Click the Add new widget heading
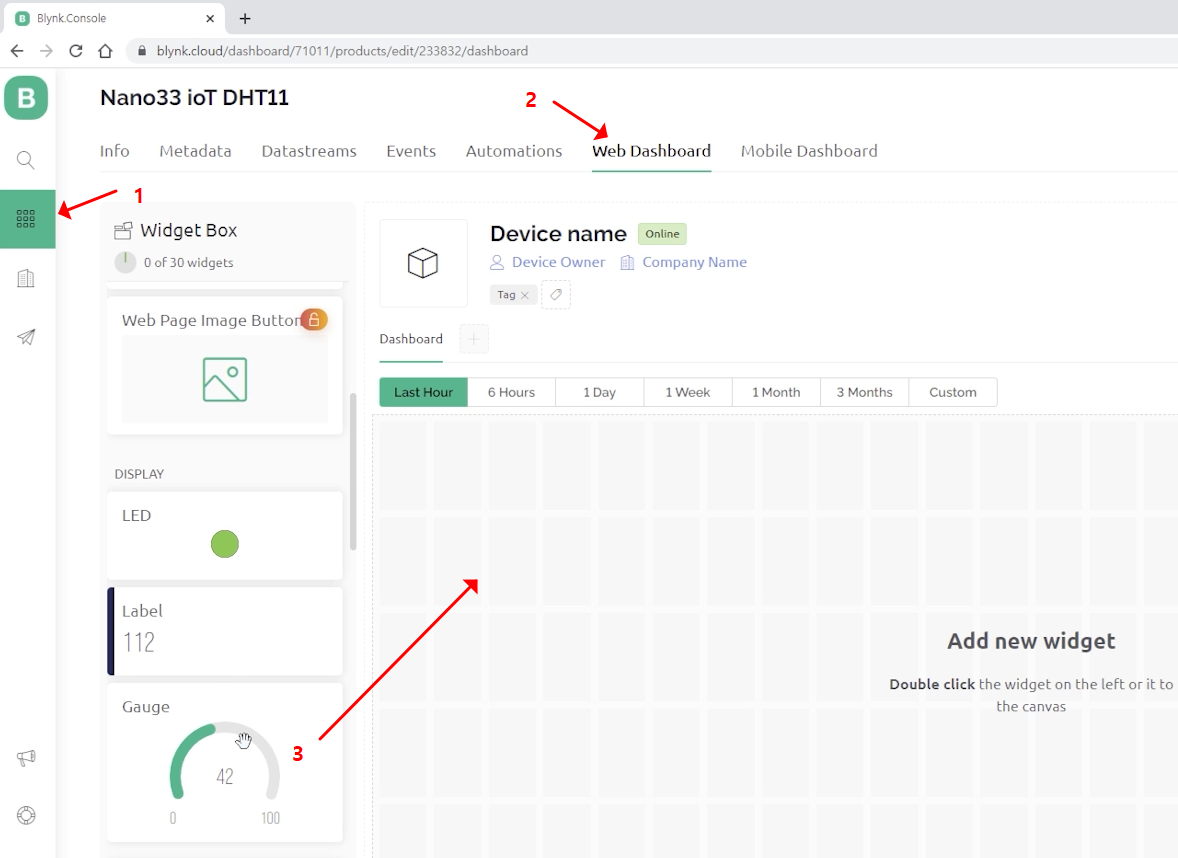The height and width of the screenshot is (858, 1178). click(1031, 641)
